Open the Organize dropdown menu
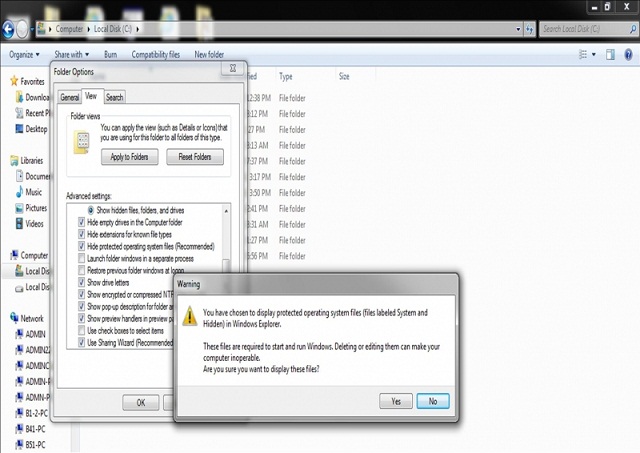The image size is (640, 453). 26,54
